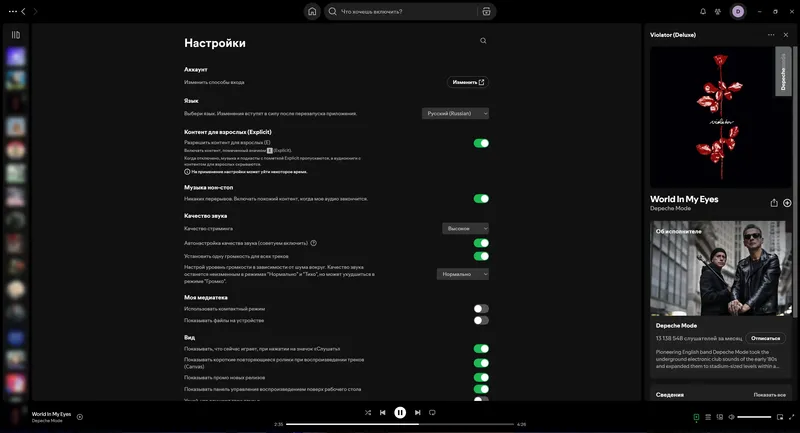Disable explicit content toggle
The width and height of the screenshot is (800, 433).
click(x=481, y=143)
